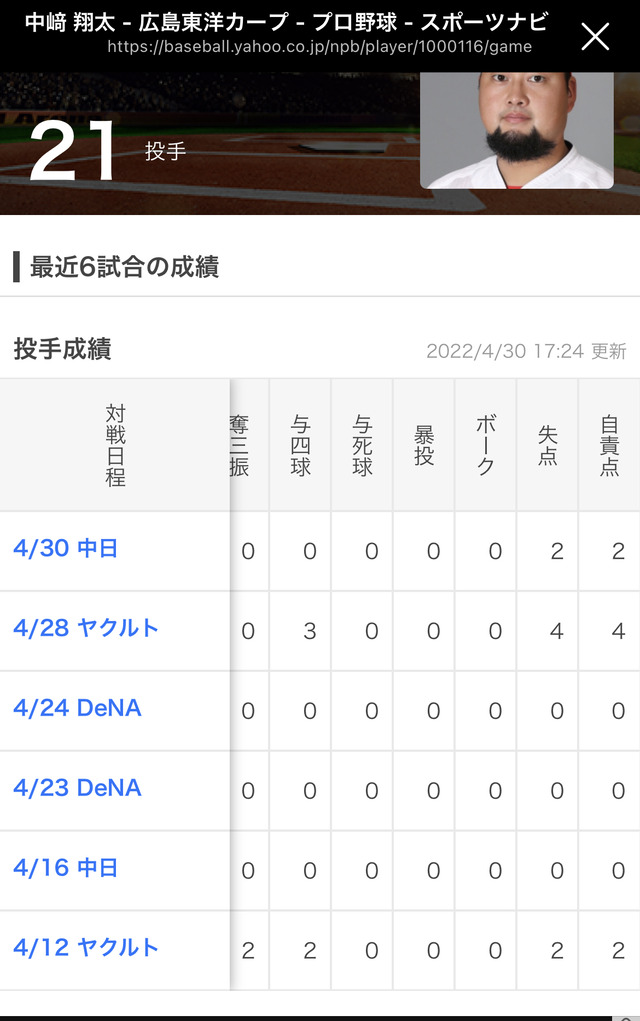The image size is (640, 1021).
Task: Tap the player portrait photo
Action: [517, 130]
